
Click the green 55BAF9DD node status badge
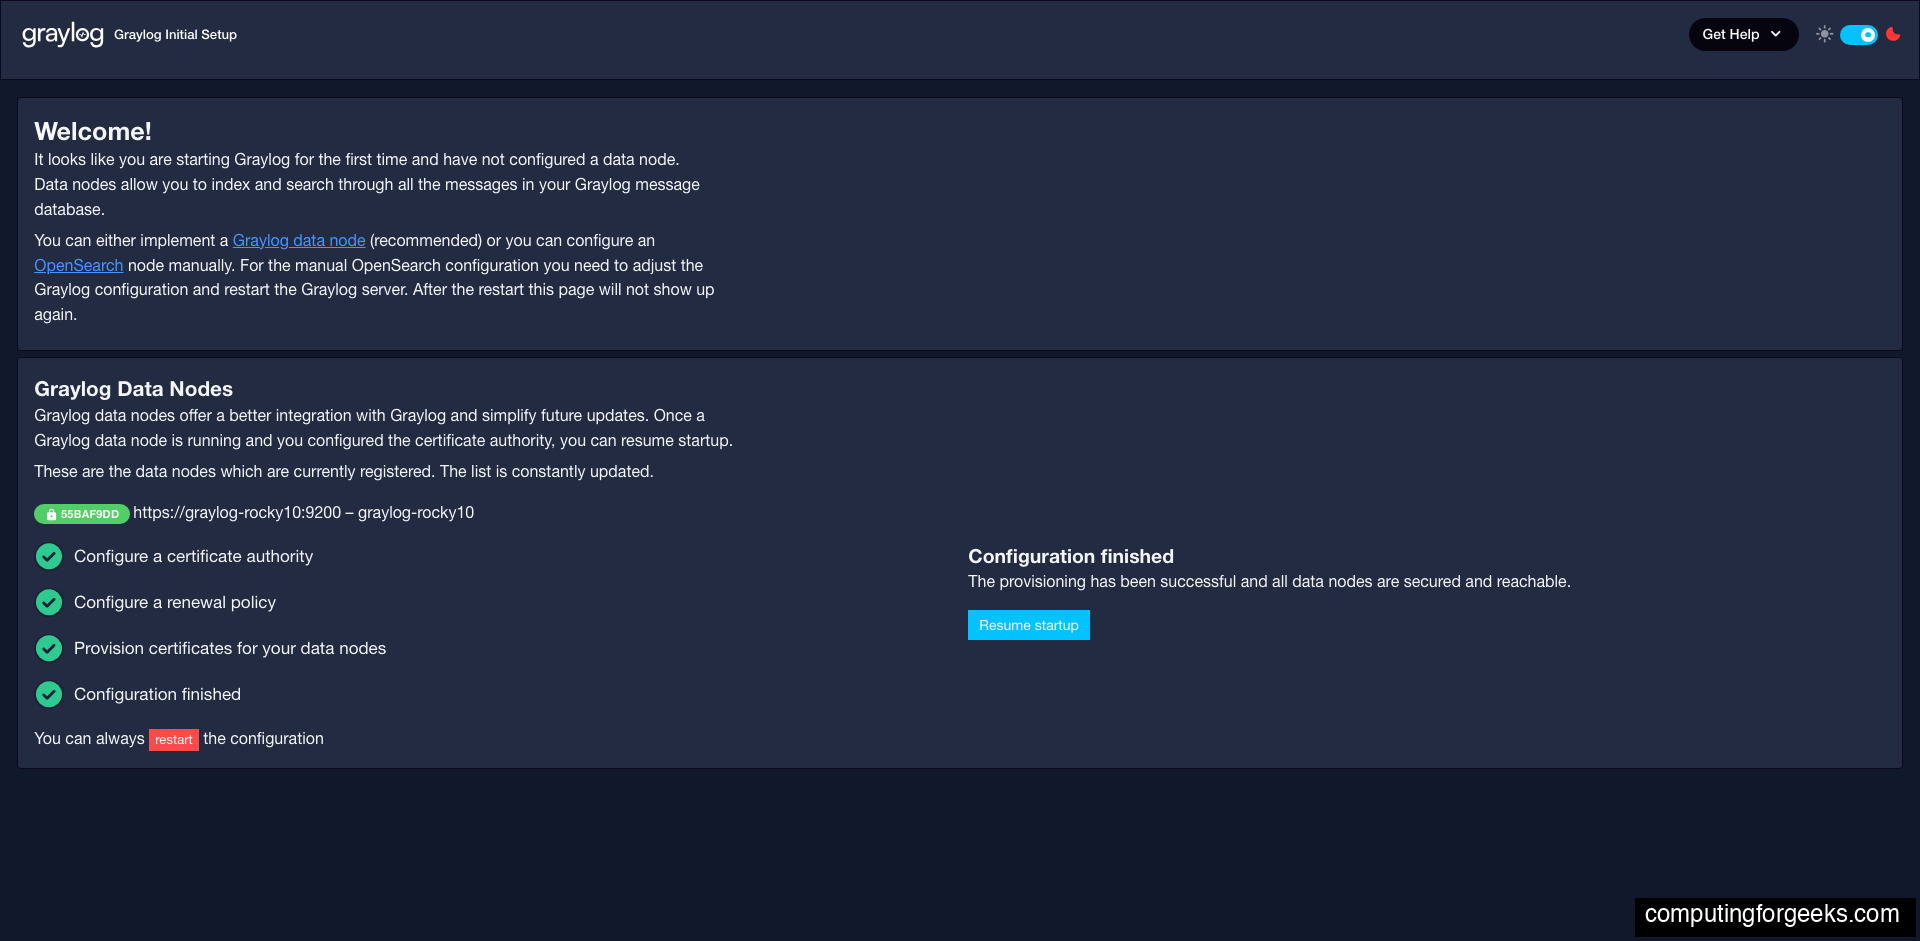point(81,514)
